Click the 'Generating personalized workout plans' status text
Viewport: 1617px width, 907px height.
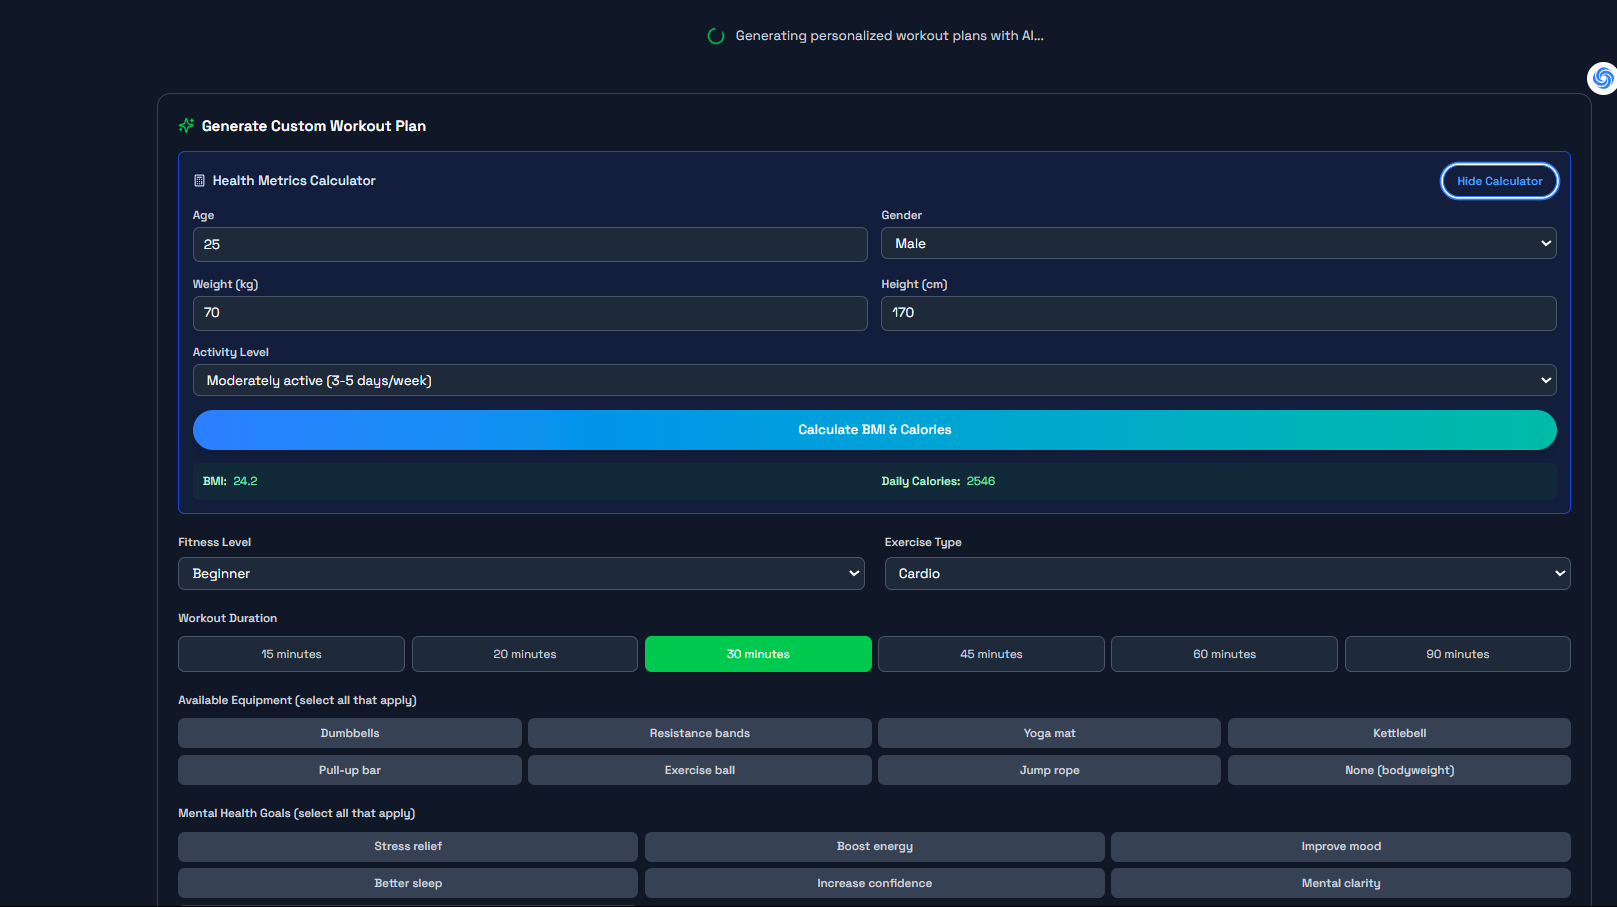point(890,36)
